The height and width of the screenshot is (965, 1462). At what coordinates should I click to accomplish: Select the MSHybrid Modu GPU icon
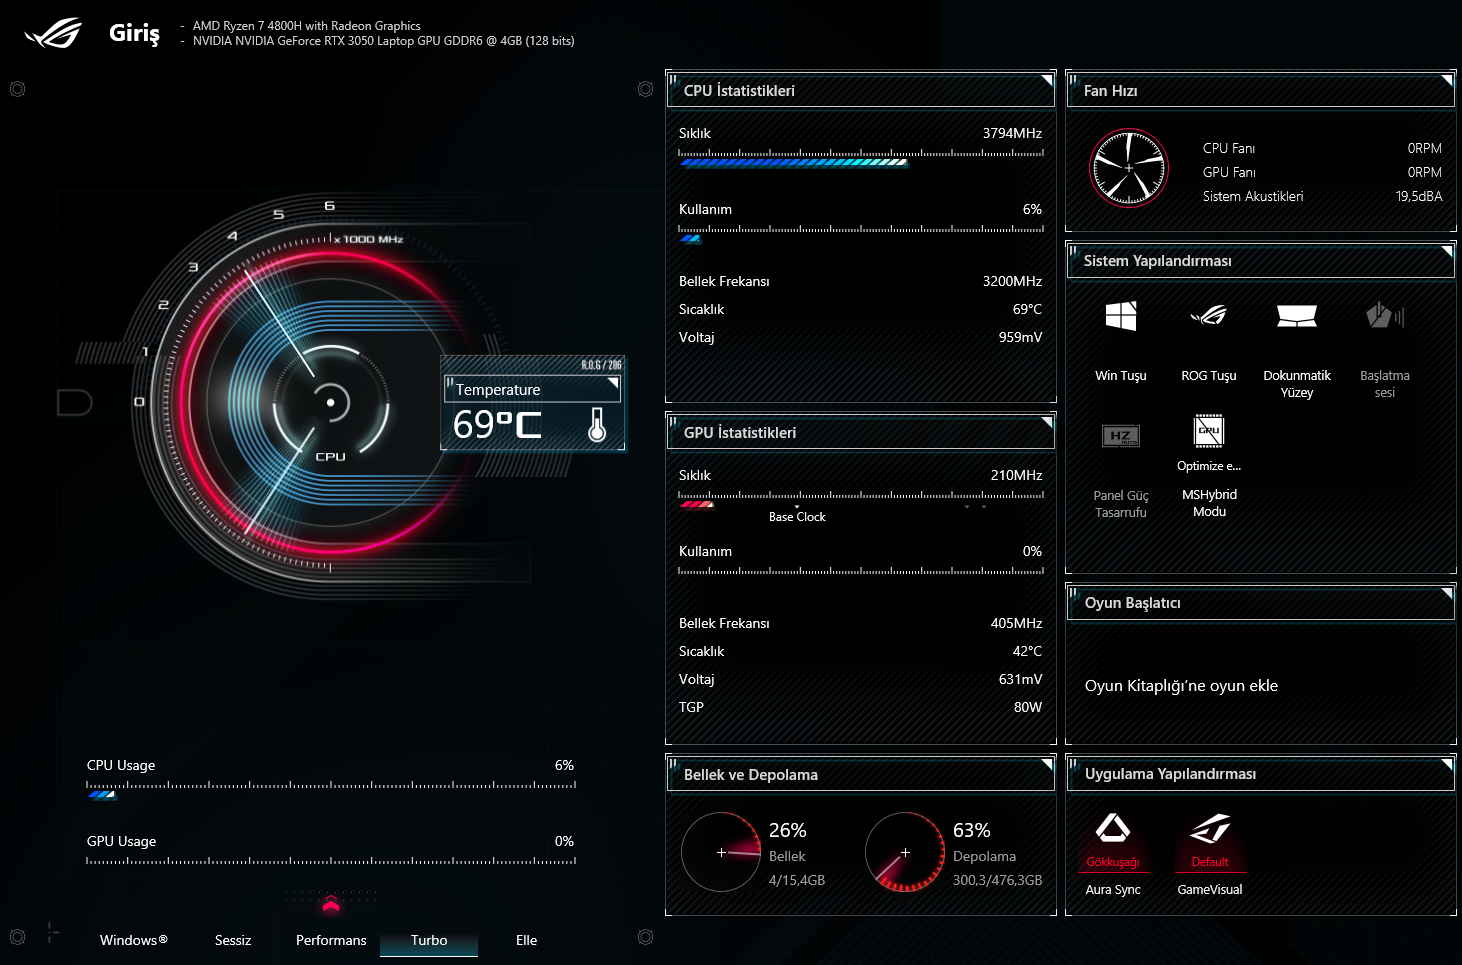(1209, 431)
